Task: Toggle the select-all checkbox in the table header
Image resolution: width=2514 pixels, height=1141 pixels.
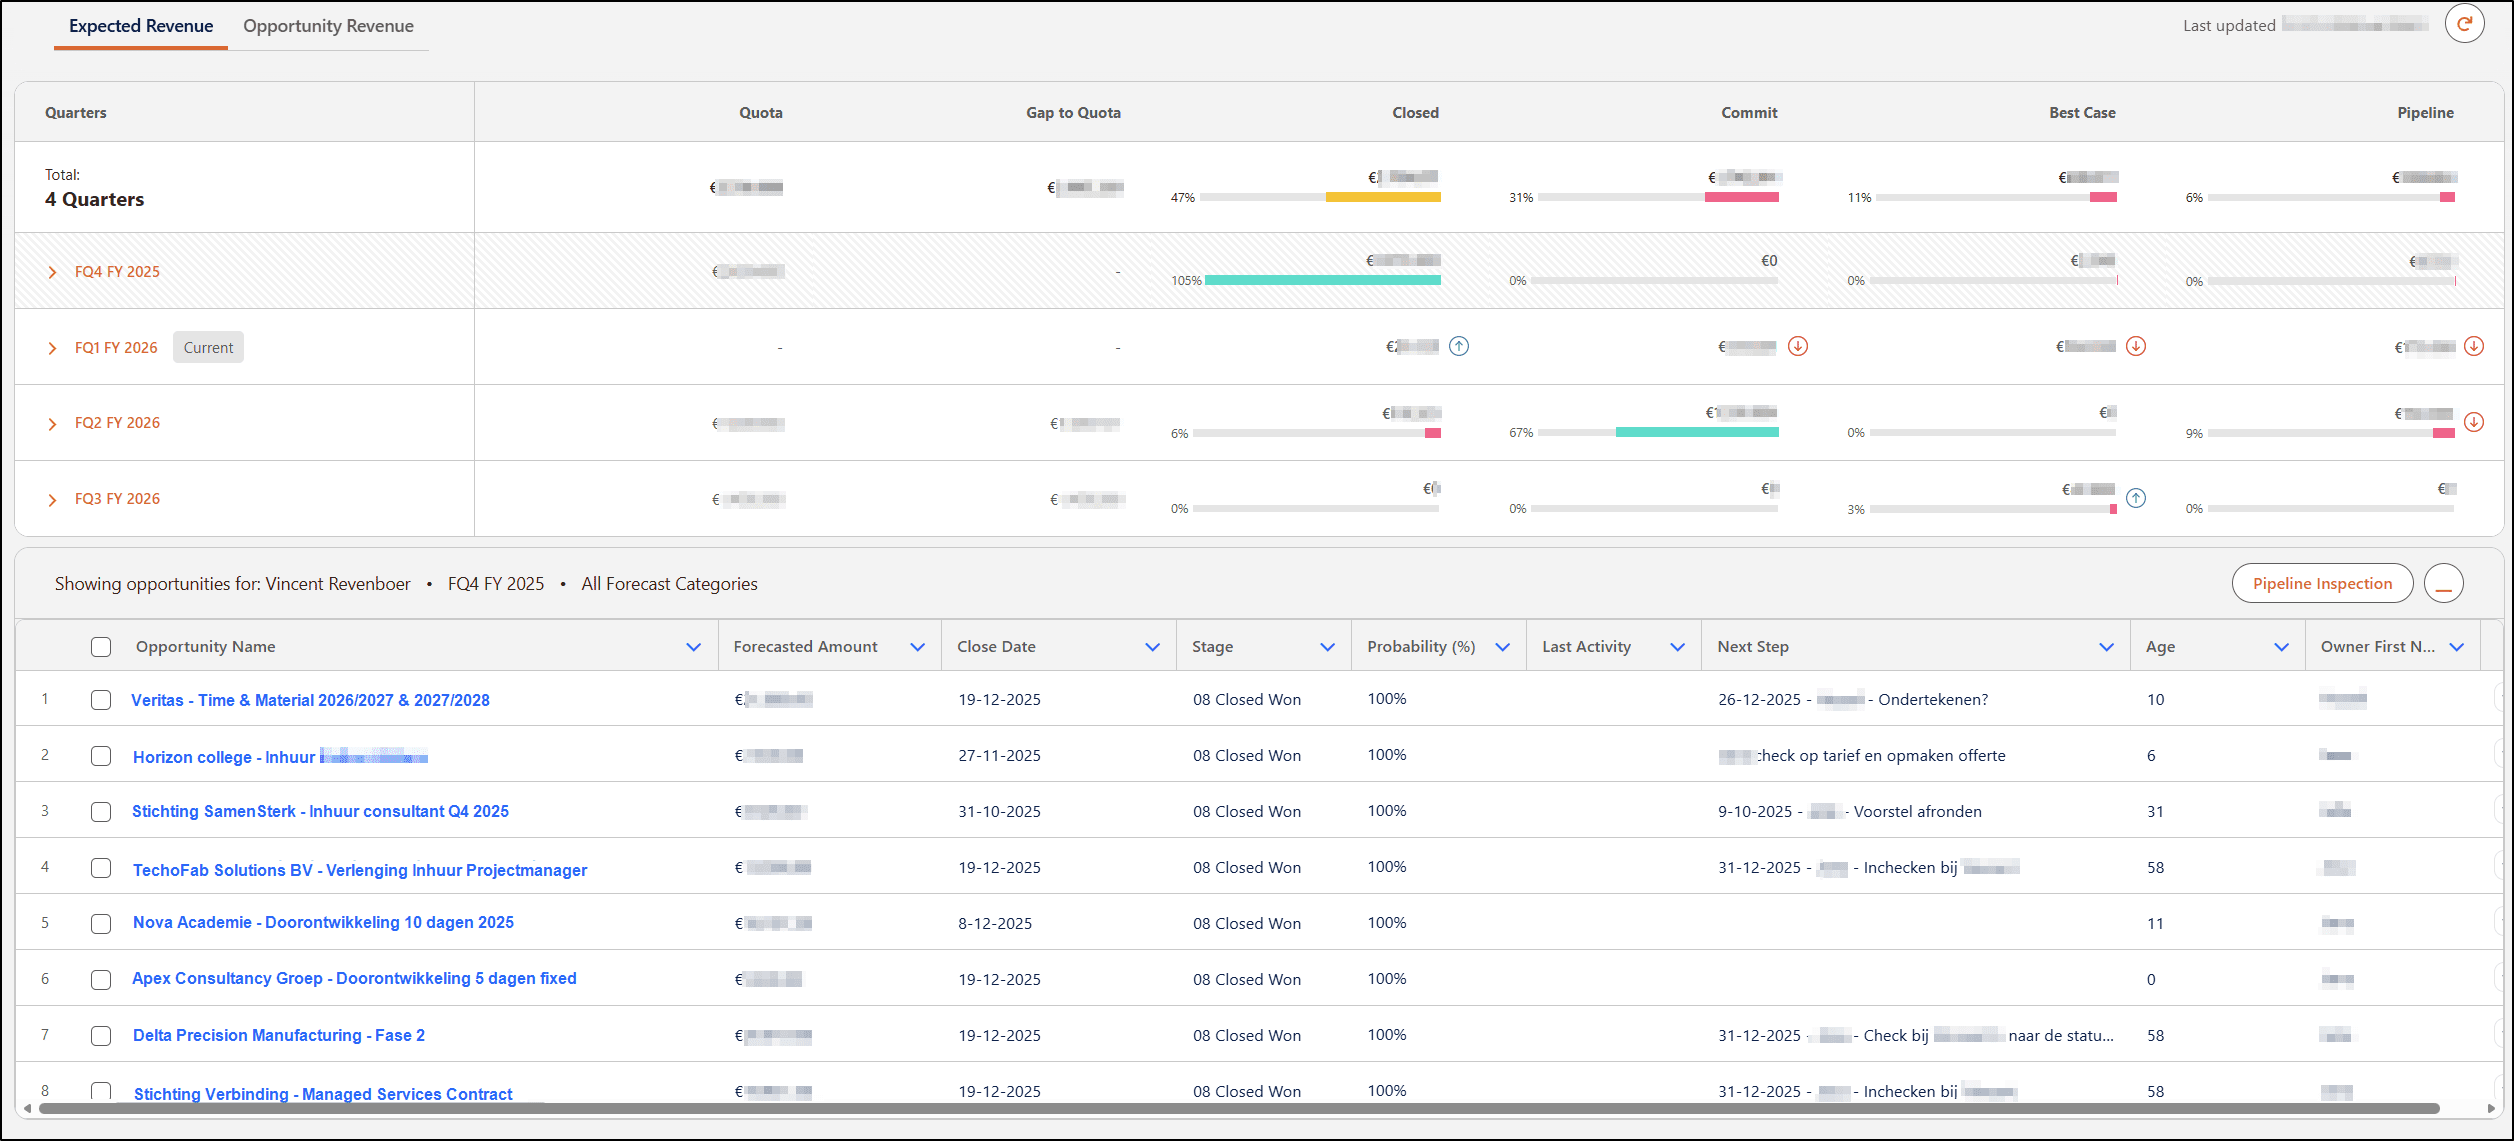Action: pos(101,647)
